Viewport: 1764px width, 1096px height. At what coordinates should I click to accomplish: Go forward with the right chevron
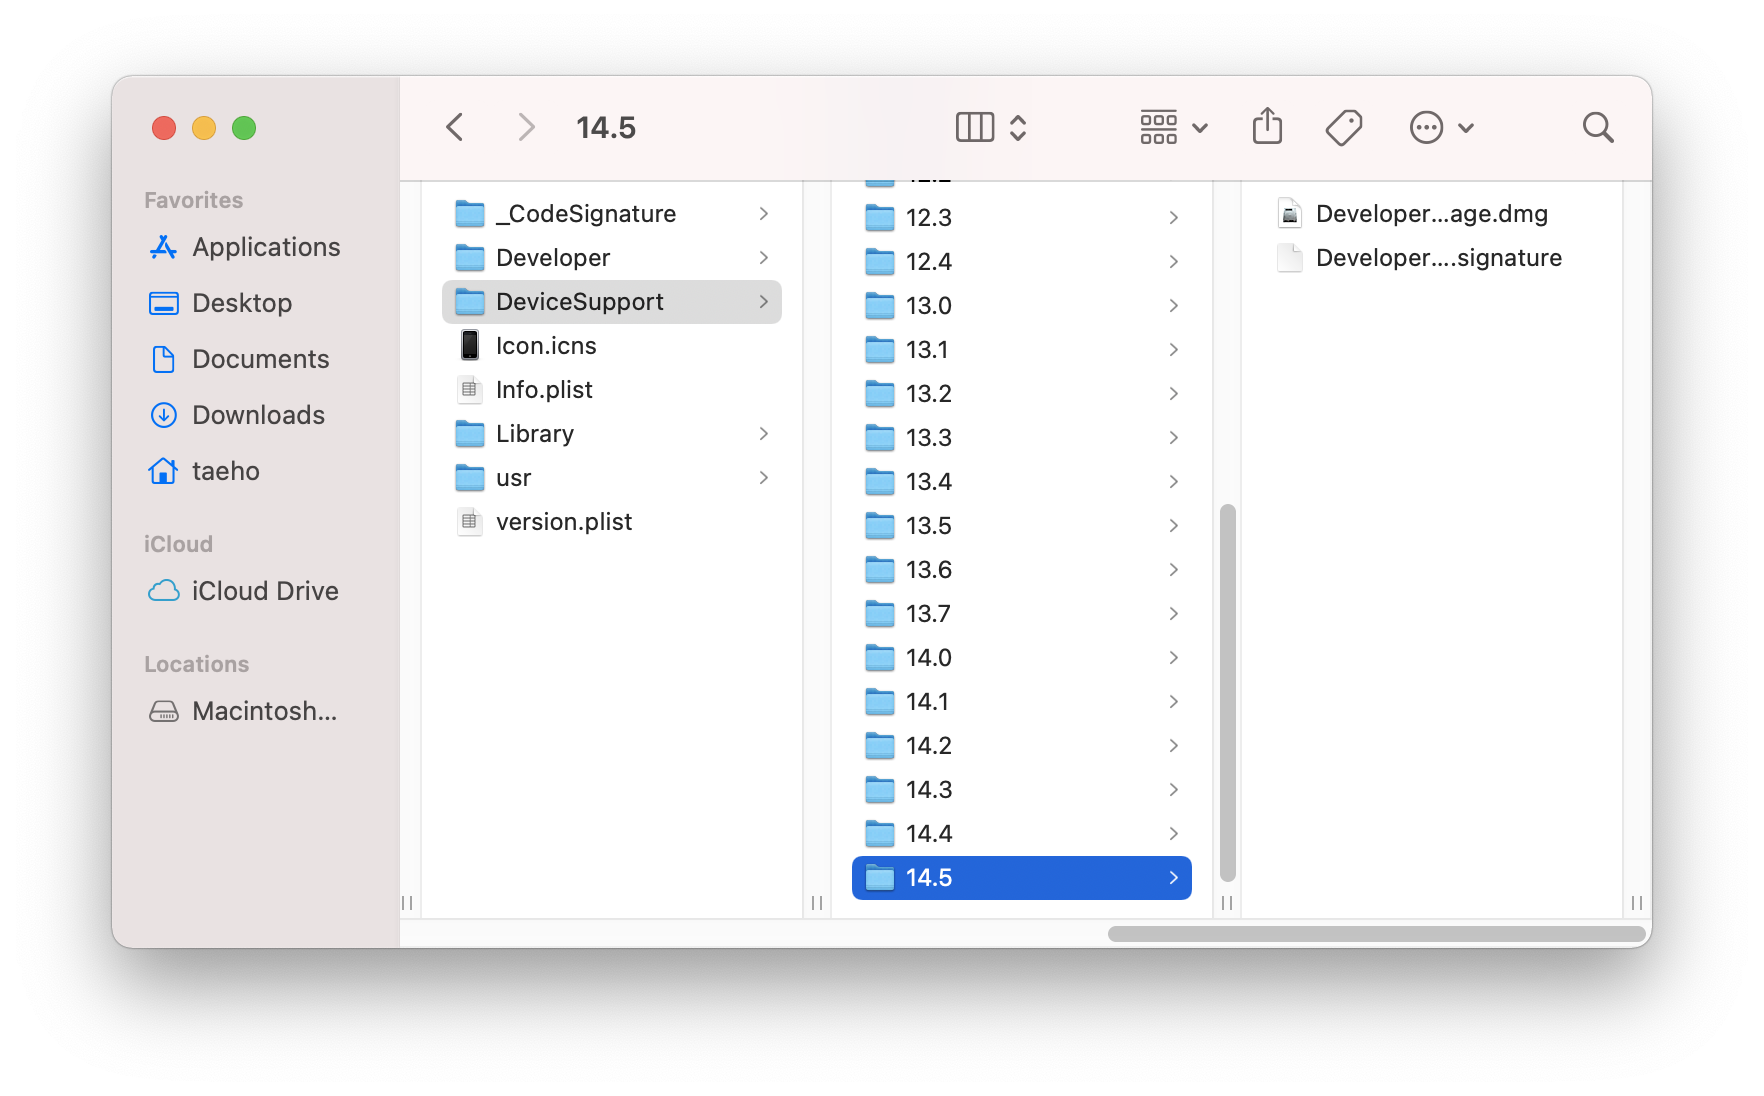526,127
